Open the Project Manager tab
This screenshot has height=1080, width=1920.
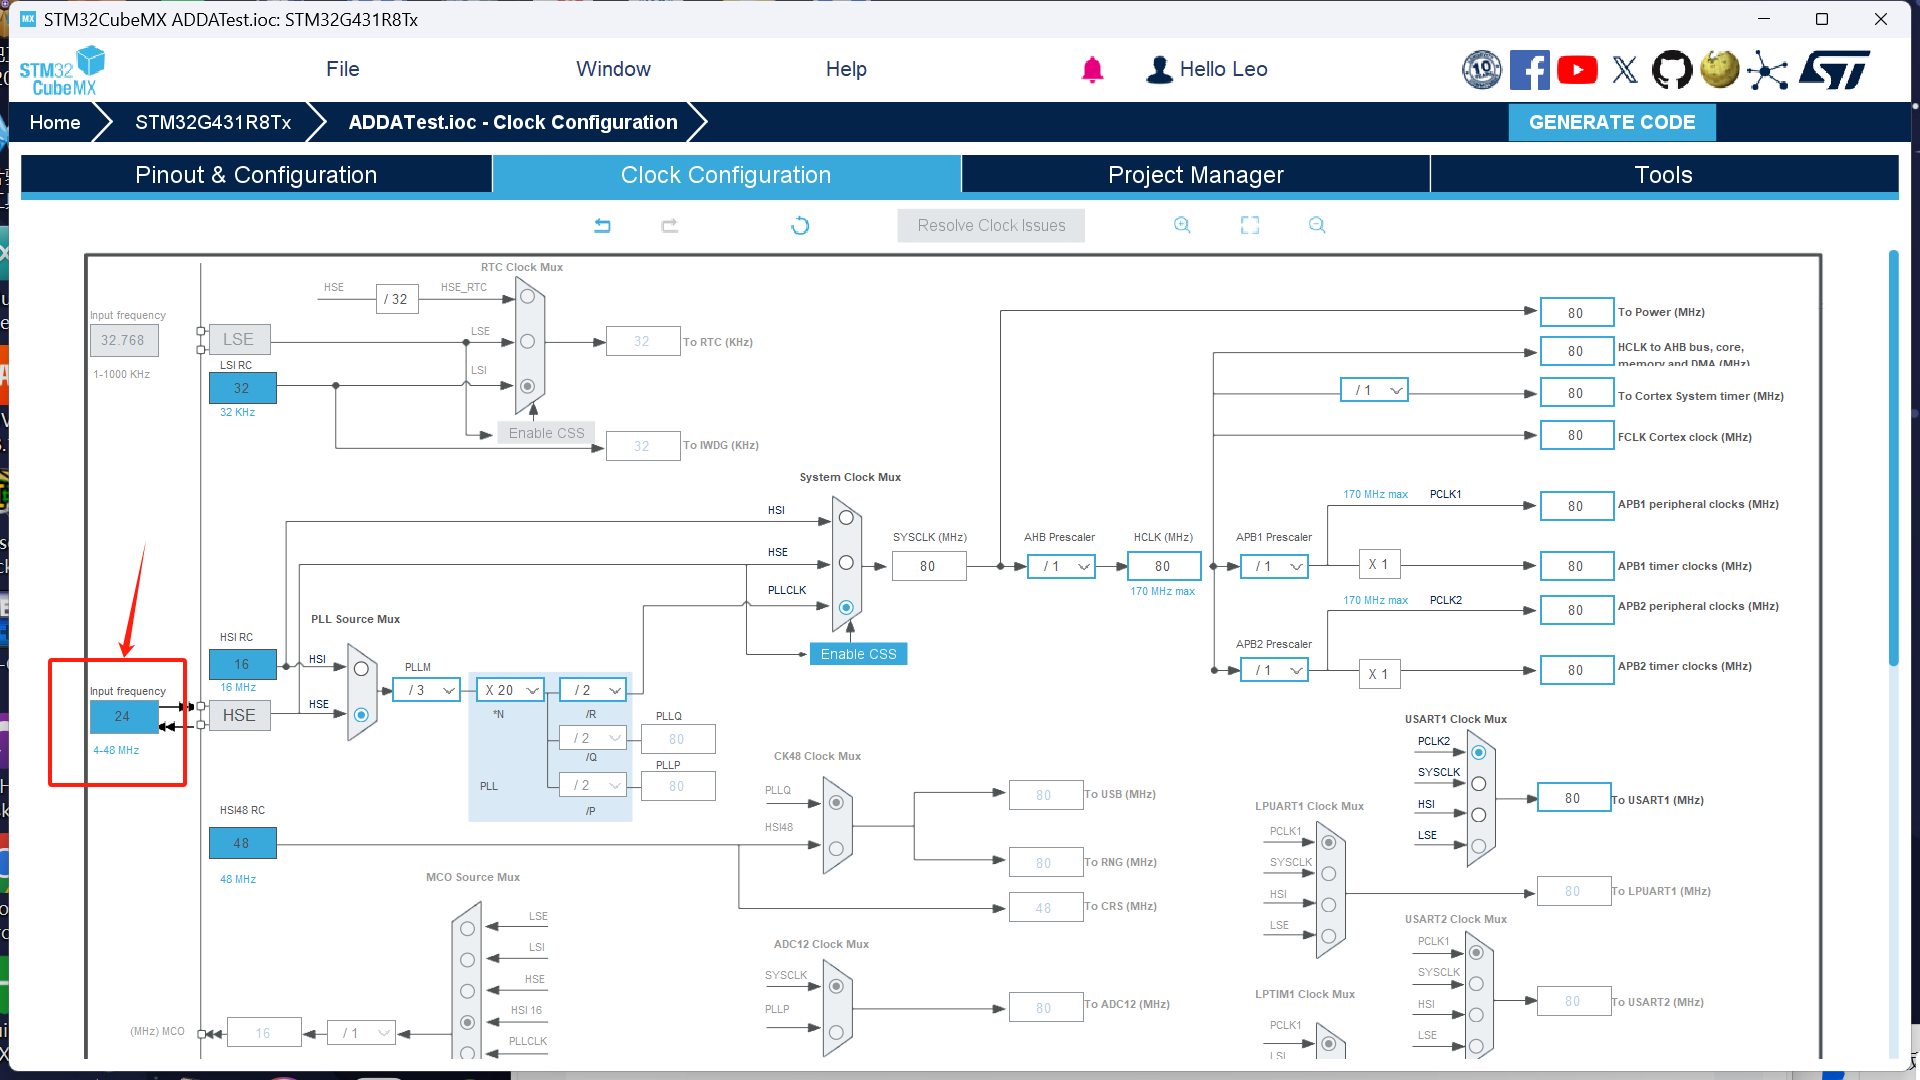pos(1195,175)
